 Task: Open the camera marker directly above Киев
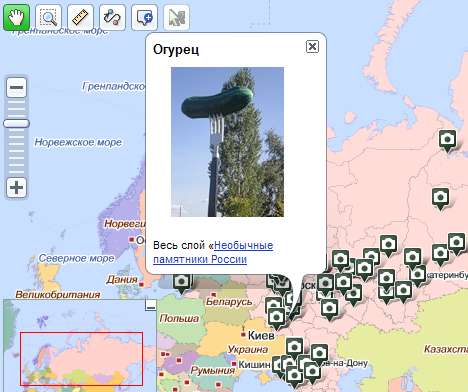point(276,318)
